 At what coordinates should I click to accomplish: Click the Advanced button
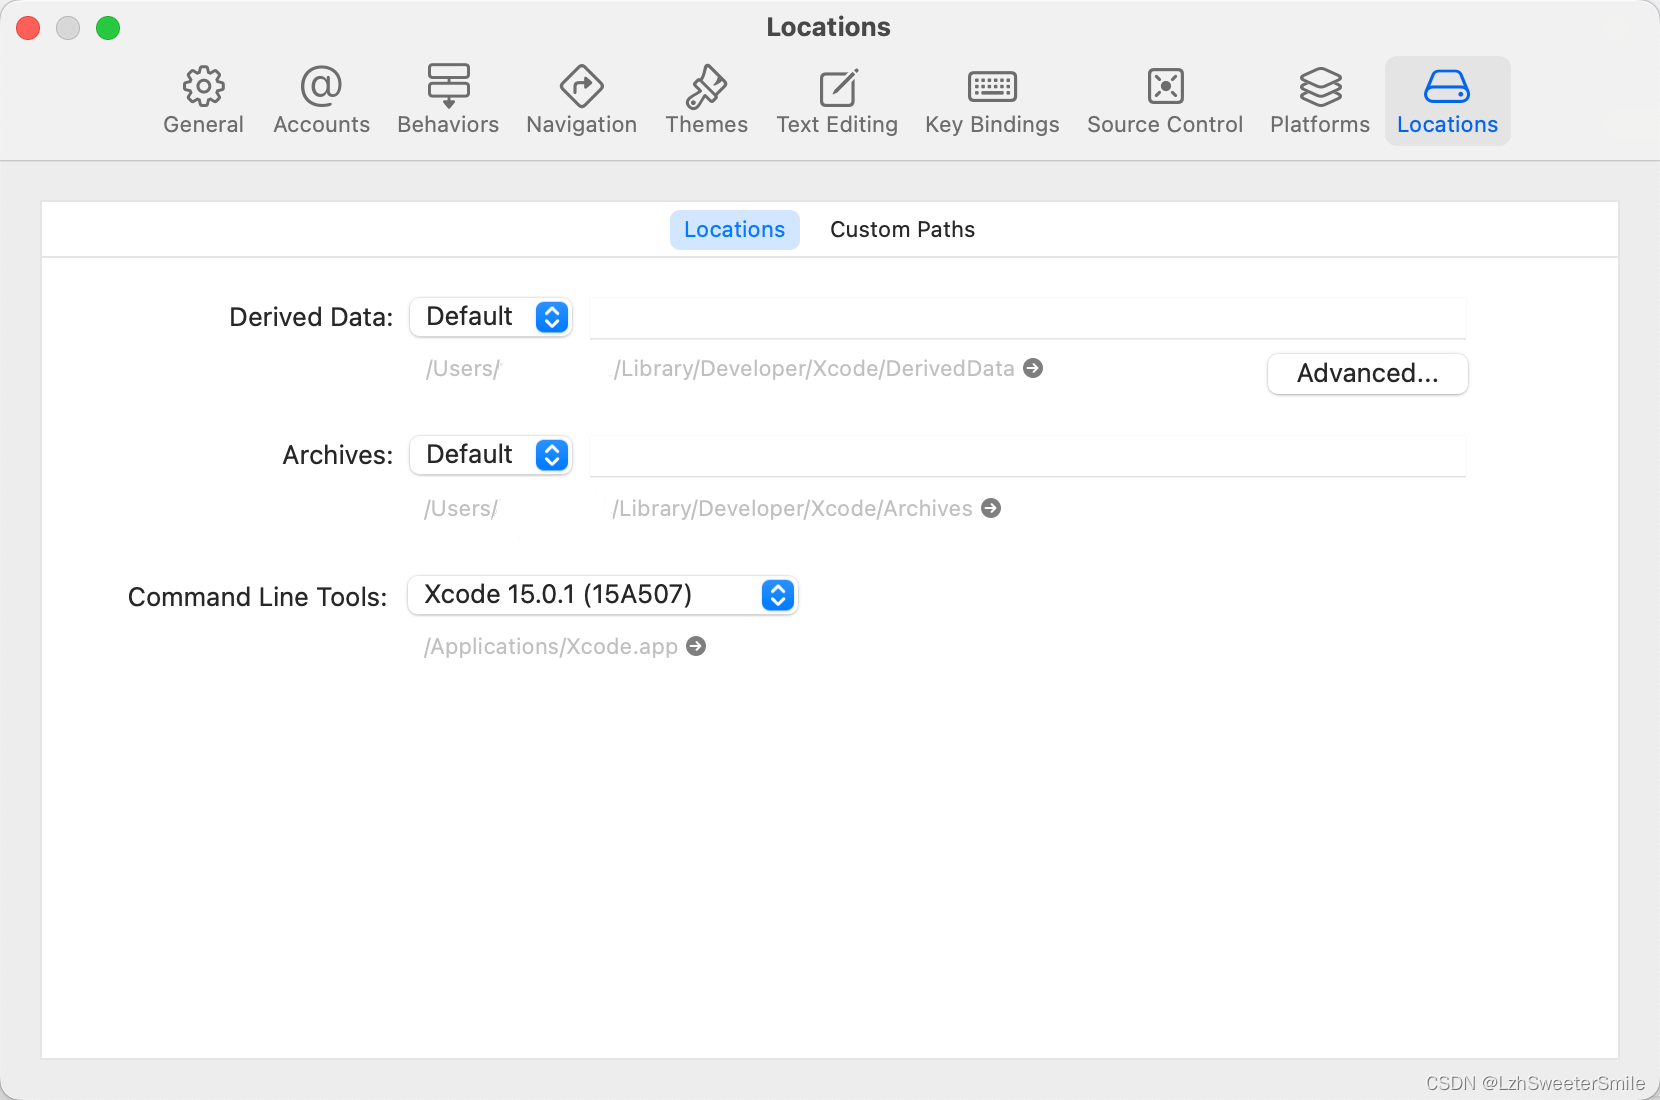1367,373
